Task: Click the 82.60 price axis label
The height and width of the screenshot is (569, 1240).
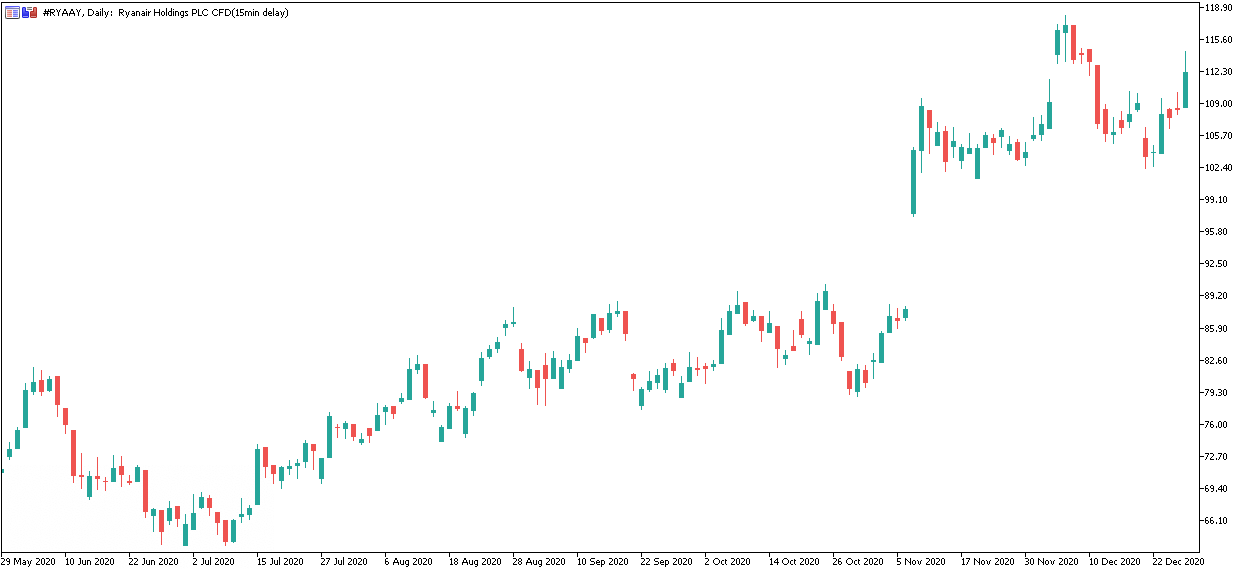Action: click(1216, 360)
